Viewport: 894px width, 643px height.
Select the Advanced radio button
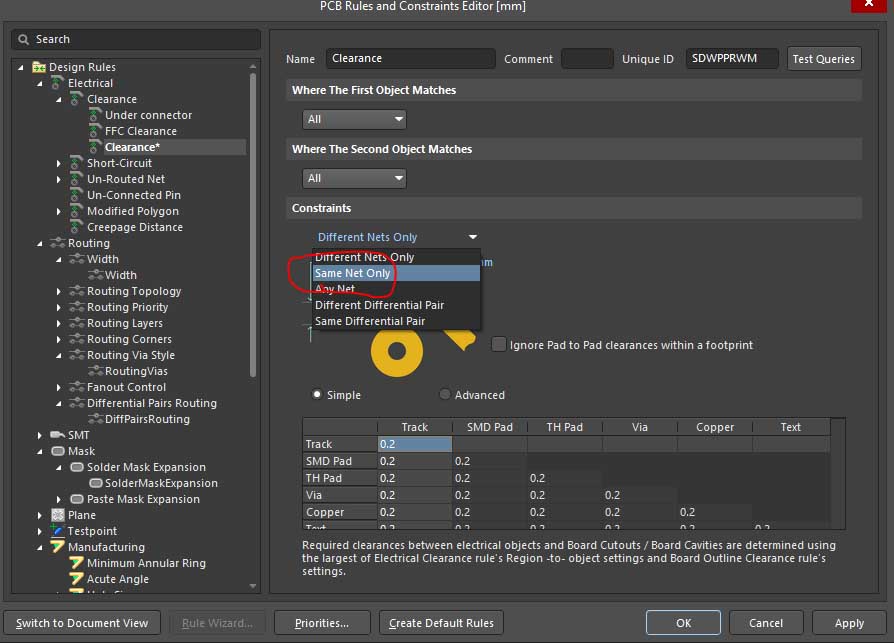[445, 395]
